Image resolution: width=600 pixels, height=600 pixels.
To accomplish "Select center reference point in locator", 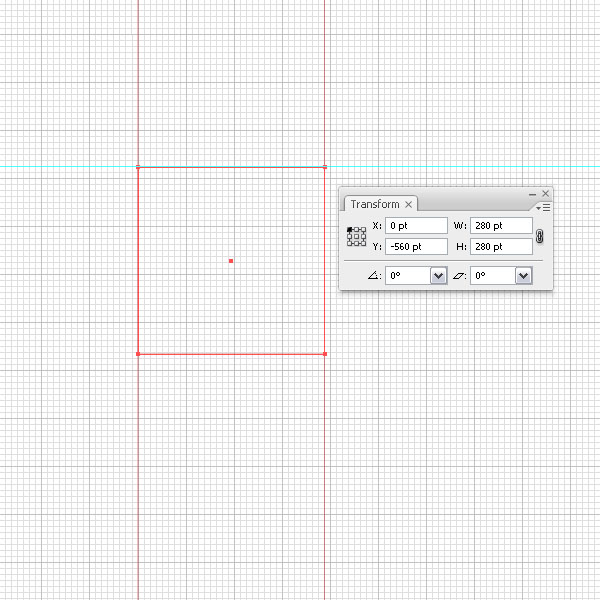I will [x=356, y=236].
